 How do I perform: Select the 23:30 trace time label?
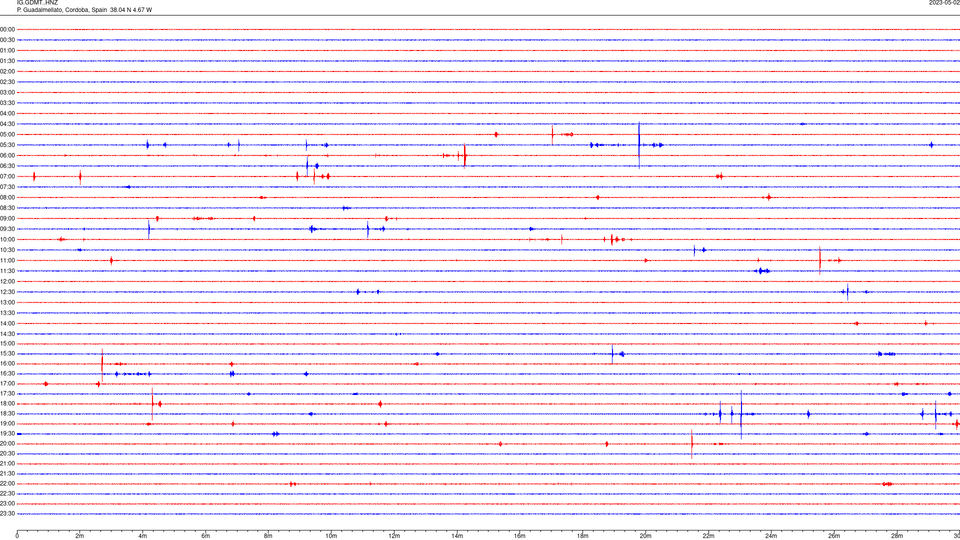pyautogui.click(x=7, y=514)
